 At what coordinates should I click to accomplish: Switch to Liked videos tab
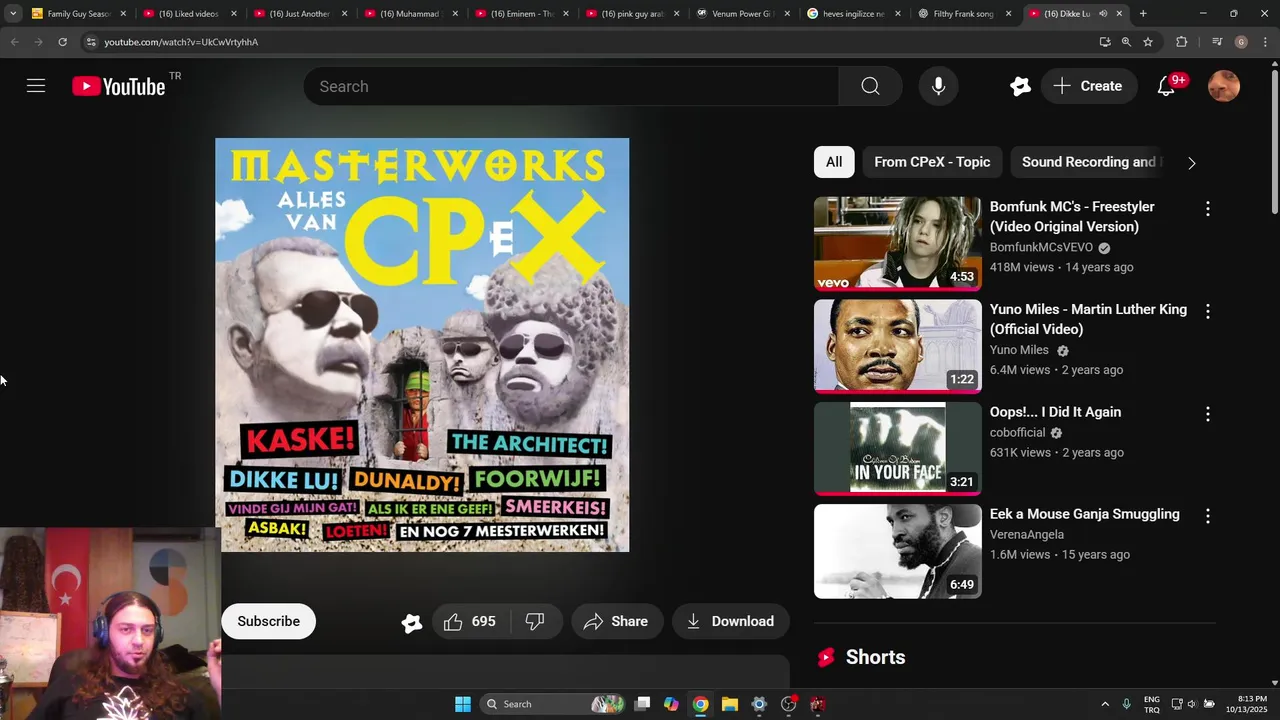pyautogui.click(x=189, y=14)
